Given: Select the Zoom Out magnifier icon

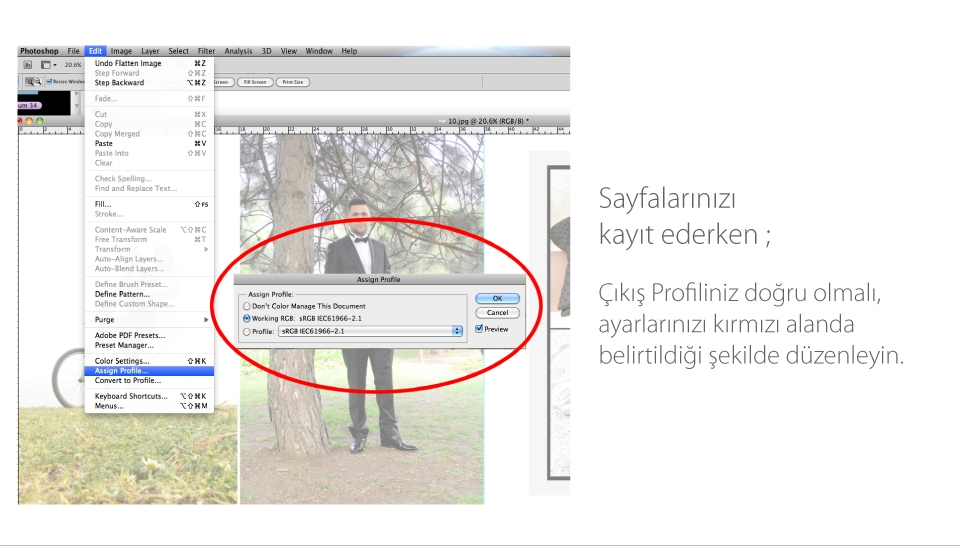Looking at the screenshot, I should pyautogui.click(x=38, y=81).
